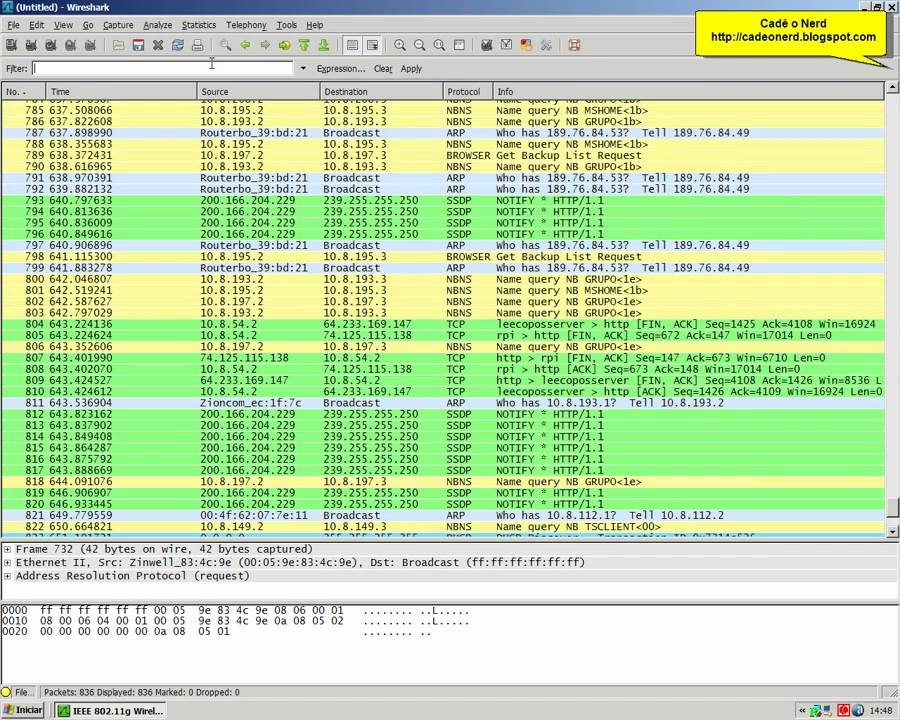900x720 pixels.
Task: Restart the running capture icon
Action: [90, 45]
